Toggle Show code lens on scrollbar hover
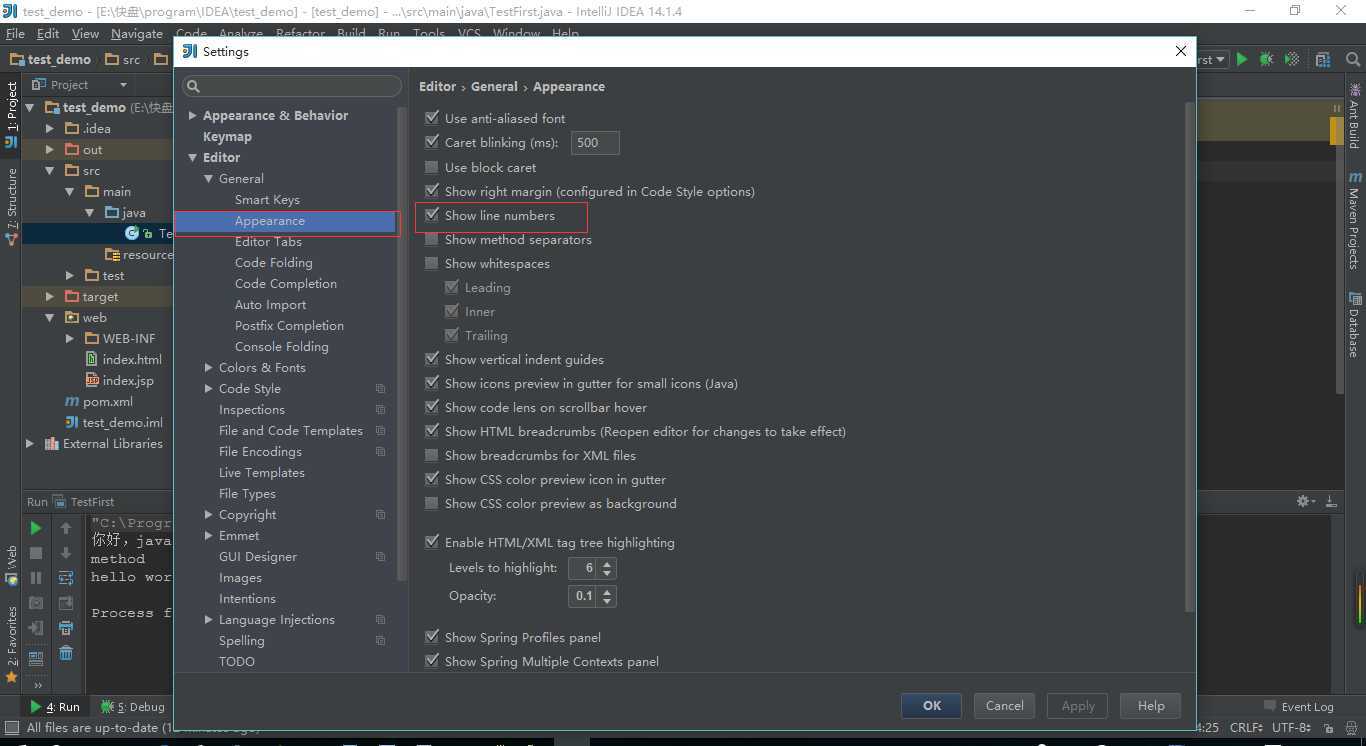Screen dimensions: 1366x746 pos(432,407)
